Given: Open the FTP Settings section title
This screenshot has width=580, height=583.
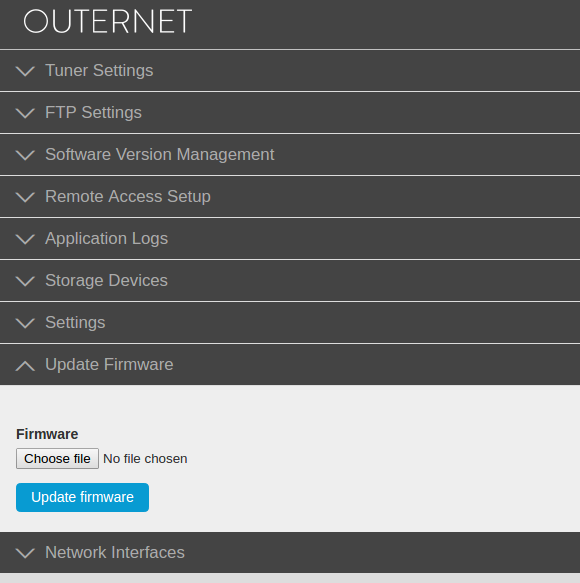Looking at the screenshot, I should point(93,113).
